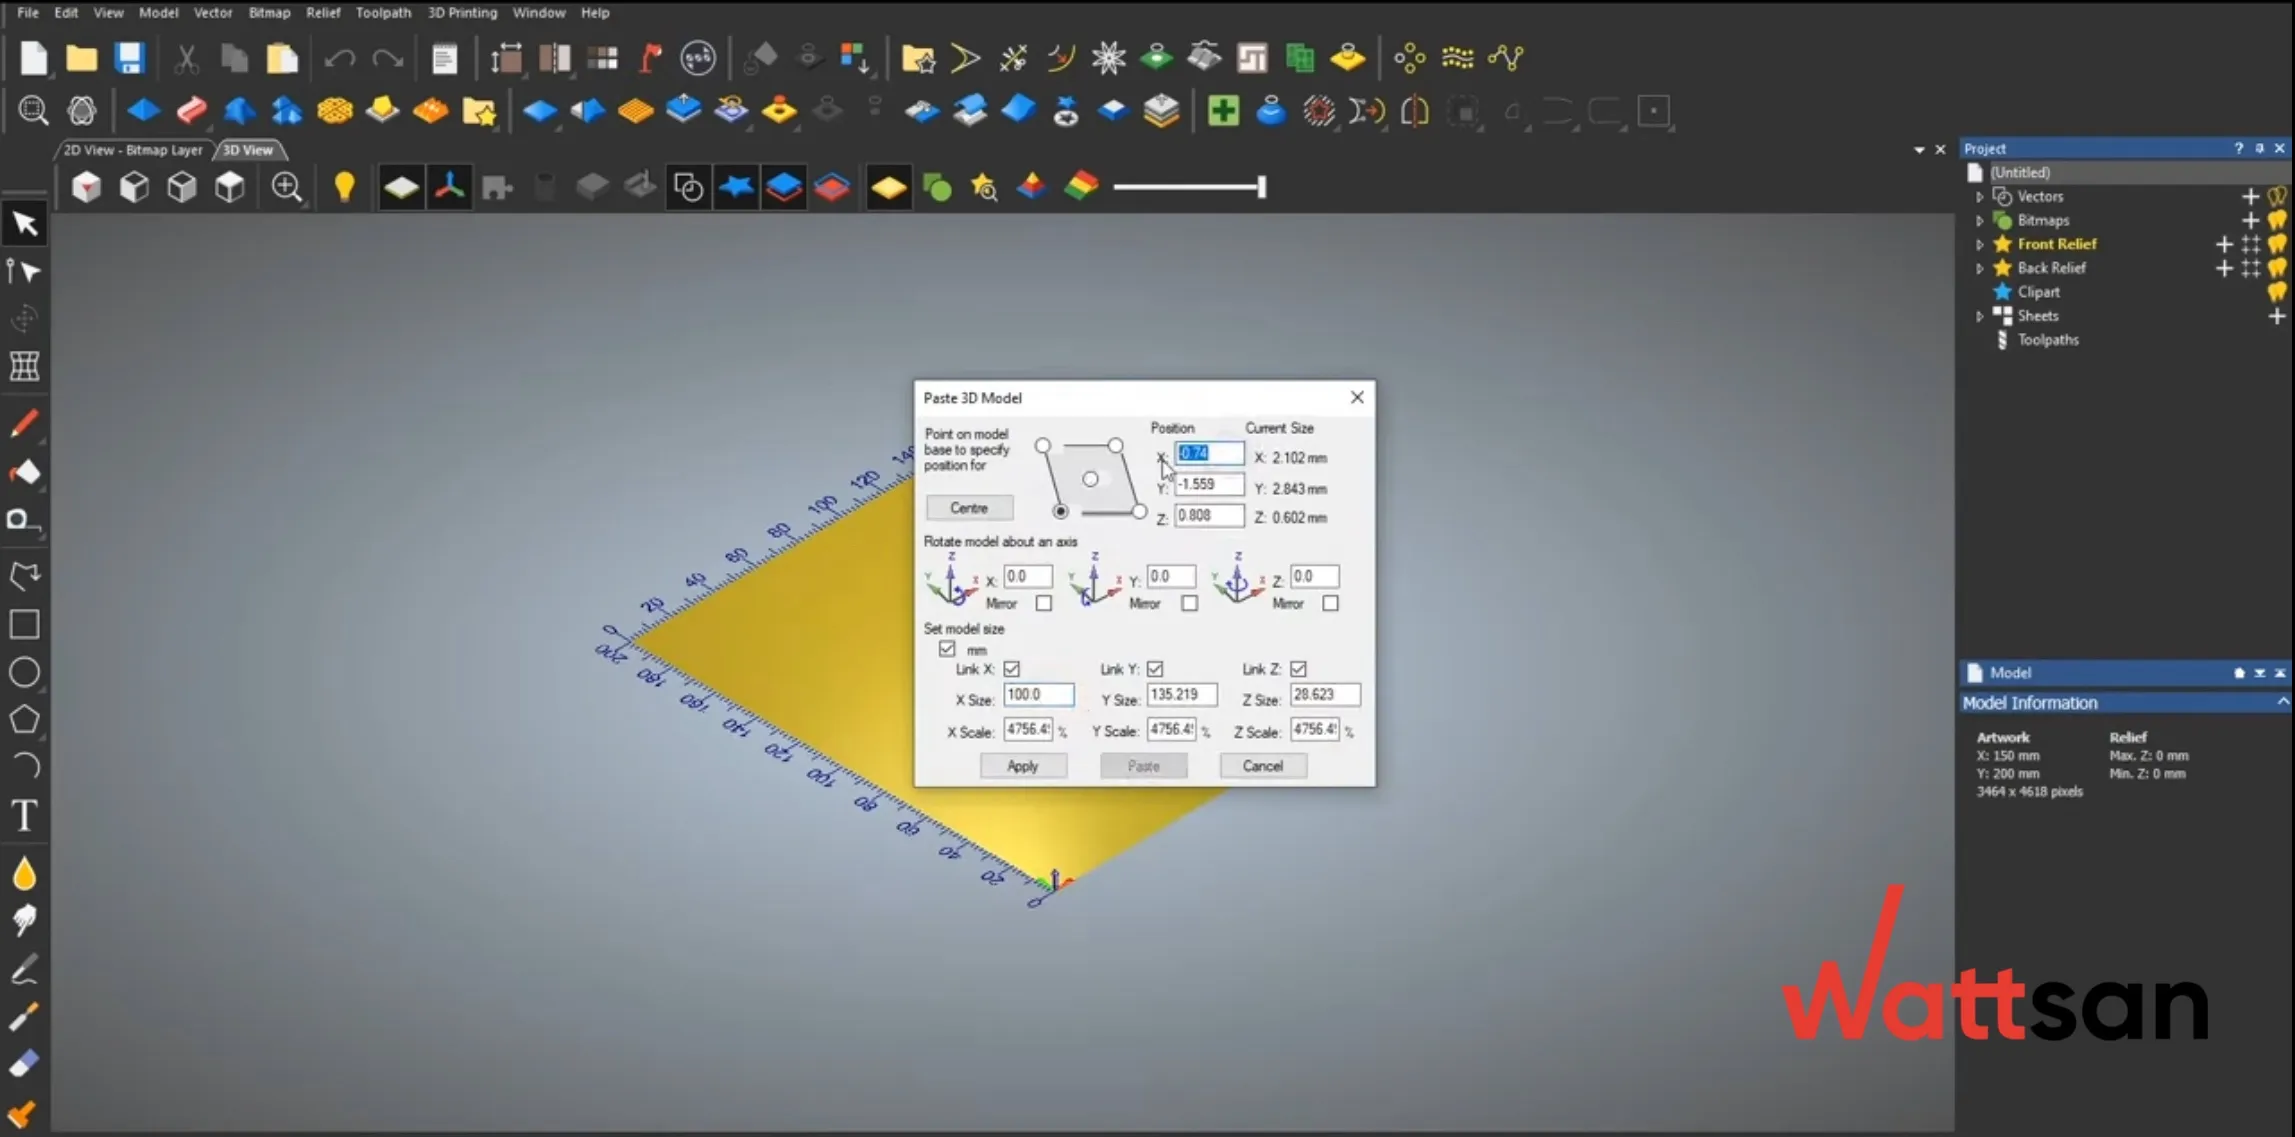The image size is (2295, 1137).
Task: Choose the Arc drawing tool
Action: pos(25,767)
